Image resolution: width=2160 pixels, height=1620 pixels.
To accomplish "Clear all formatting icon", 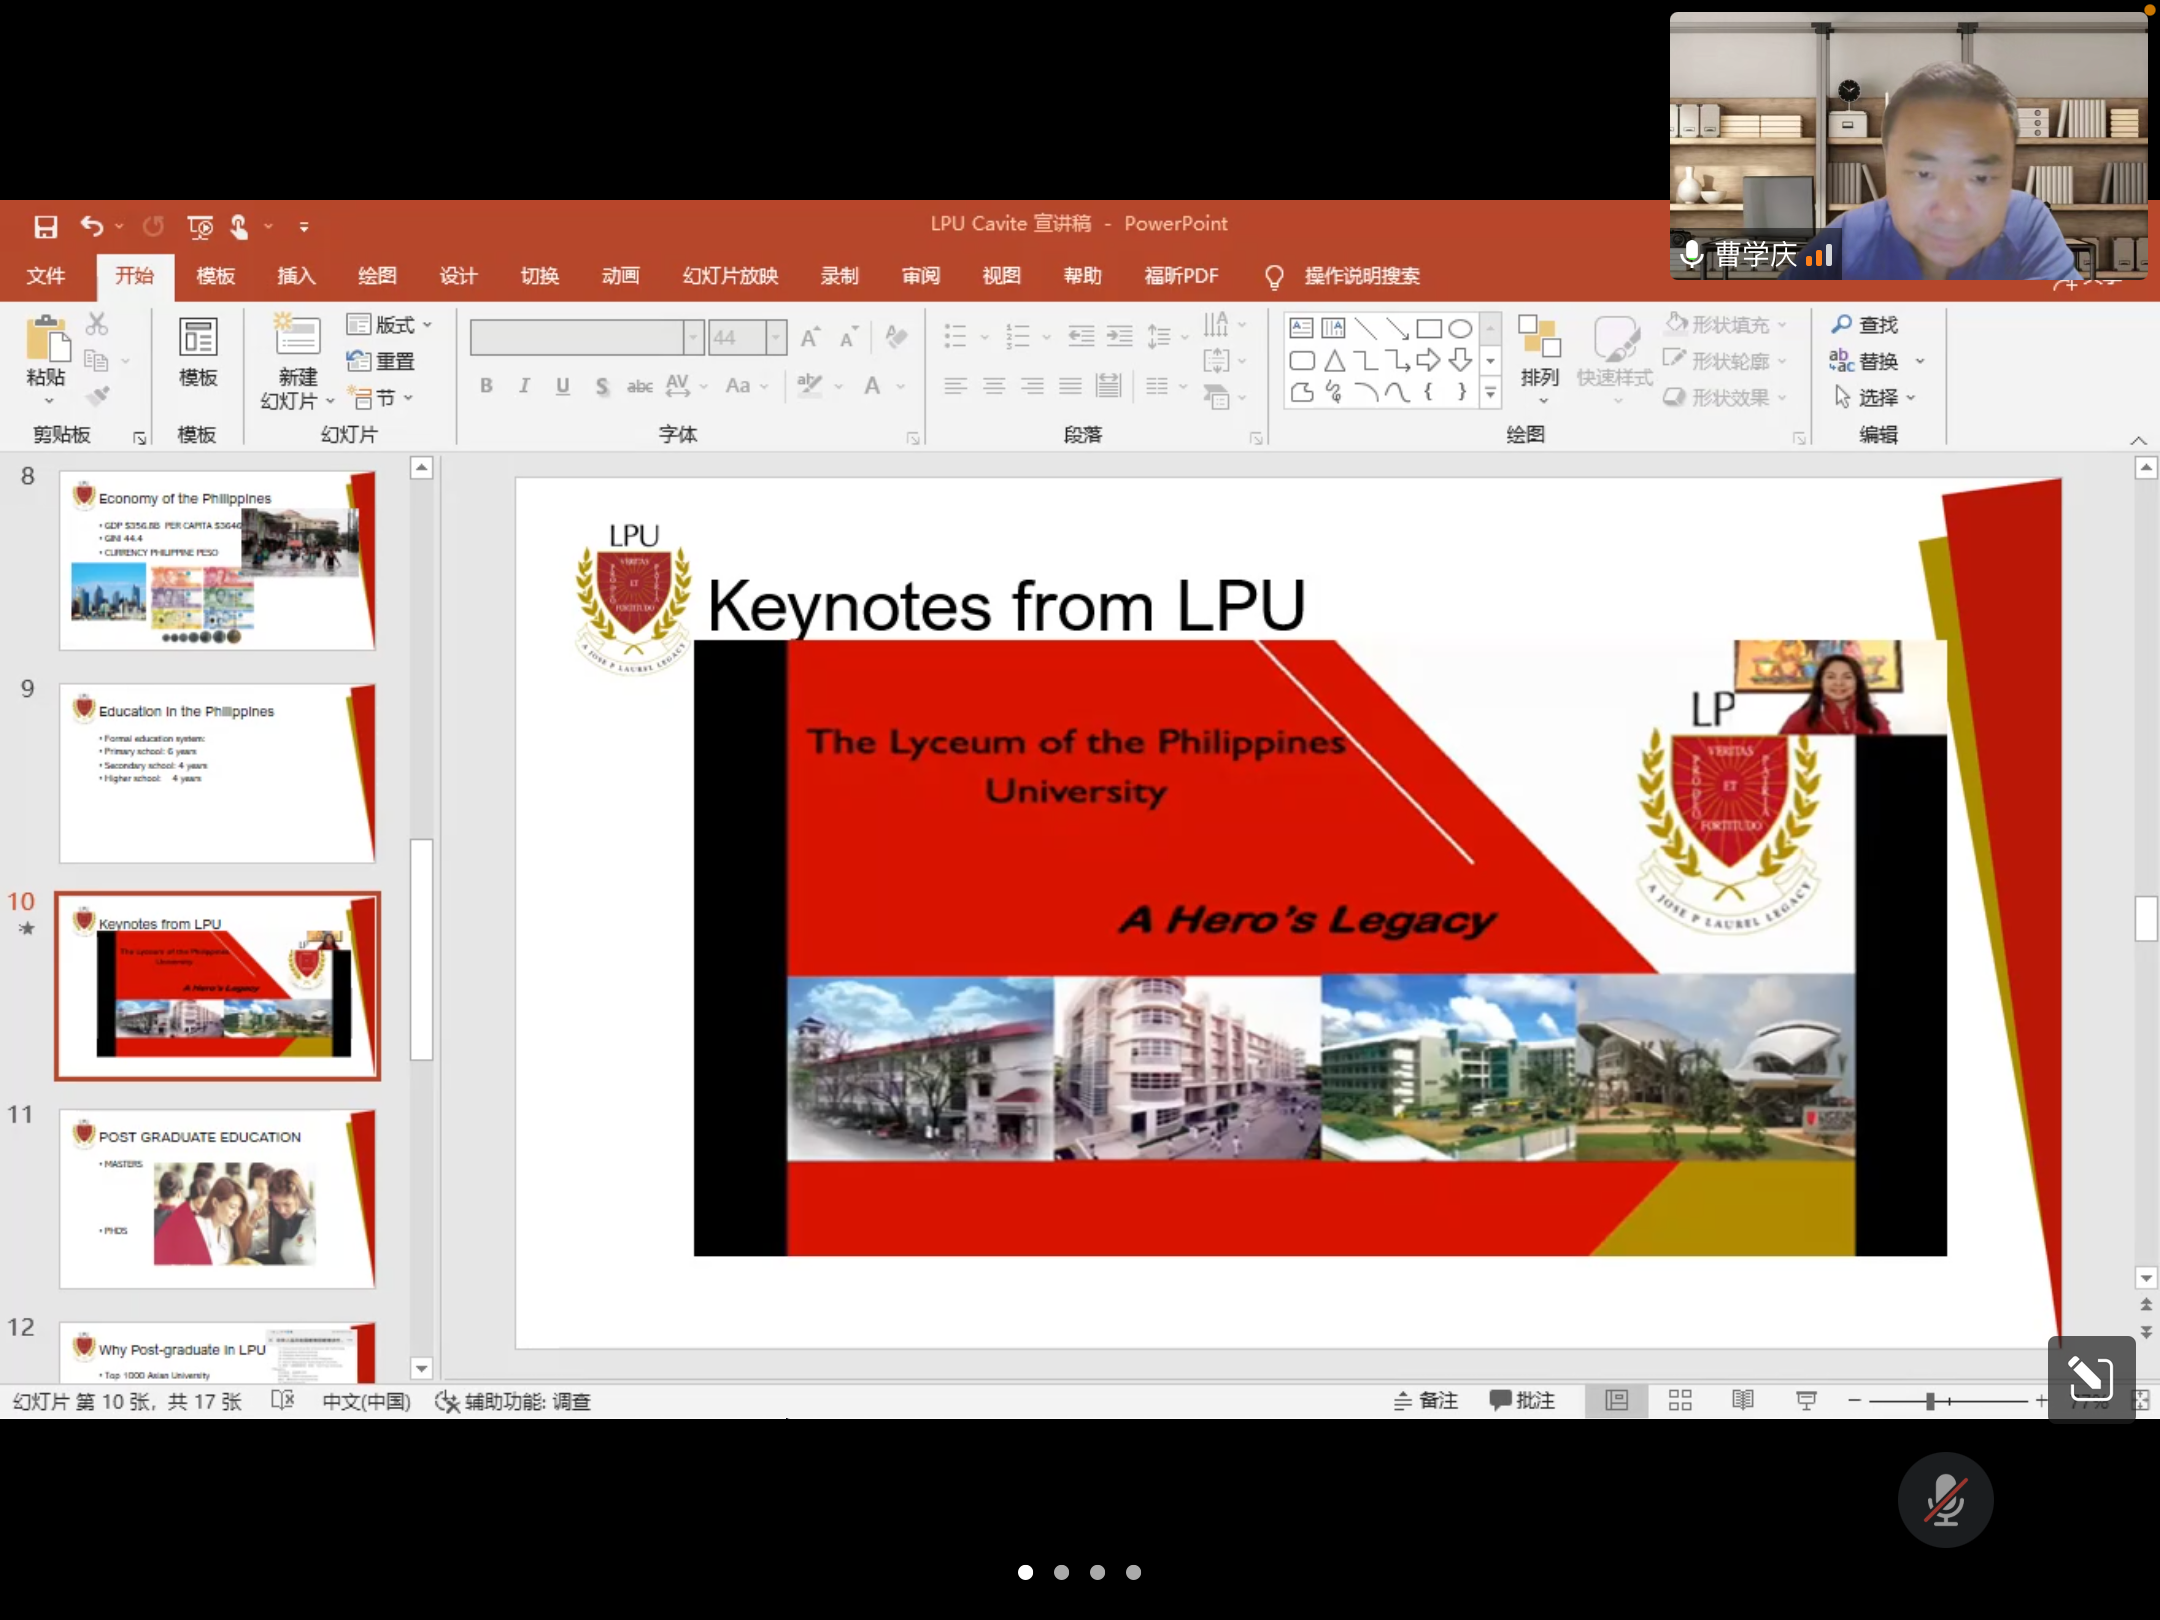I will point(897,337).
